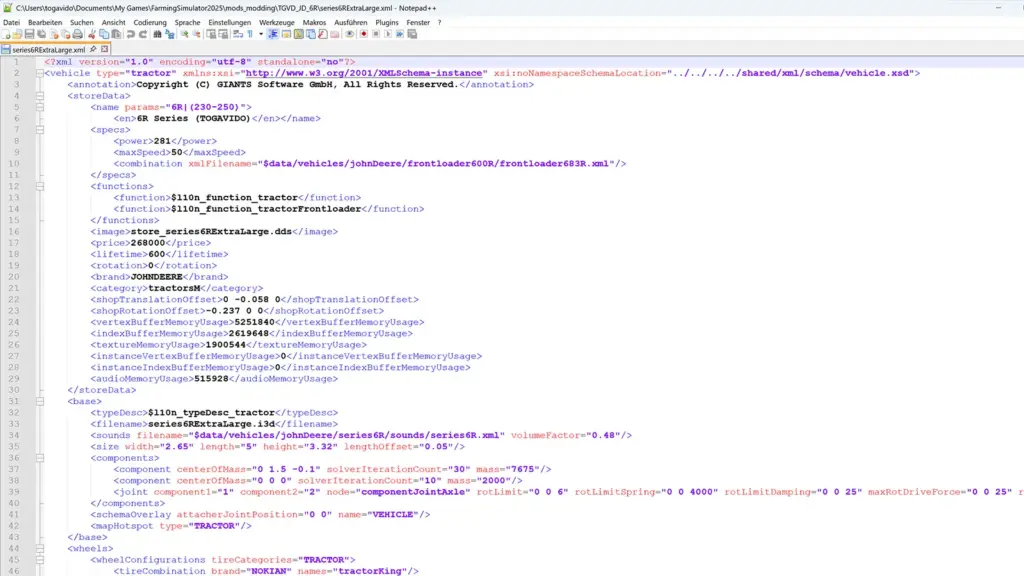This screenshot has width=1024, height=576.
Task: Pin the series6RExtraLarge.xml tab
Action: tap(93, 48)
